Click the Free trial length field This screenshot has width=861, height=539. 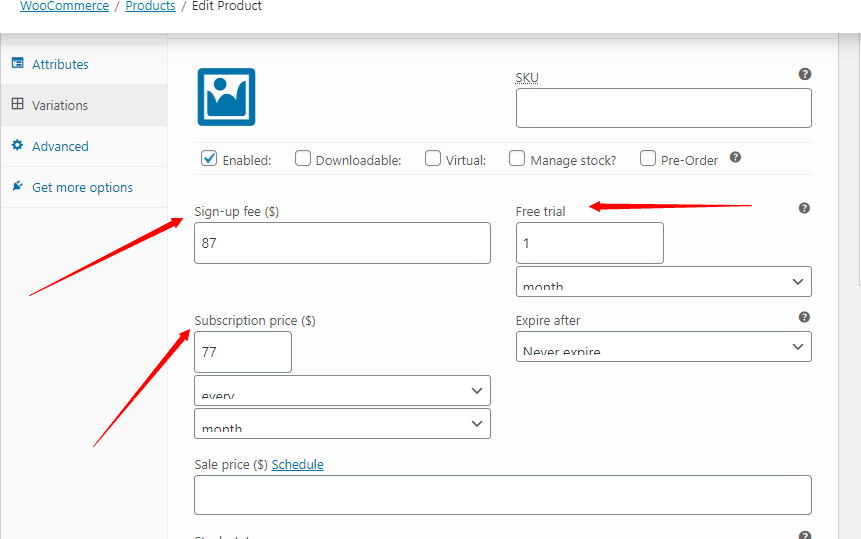pos(590,243)
